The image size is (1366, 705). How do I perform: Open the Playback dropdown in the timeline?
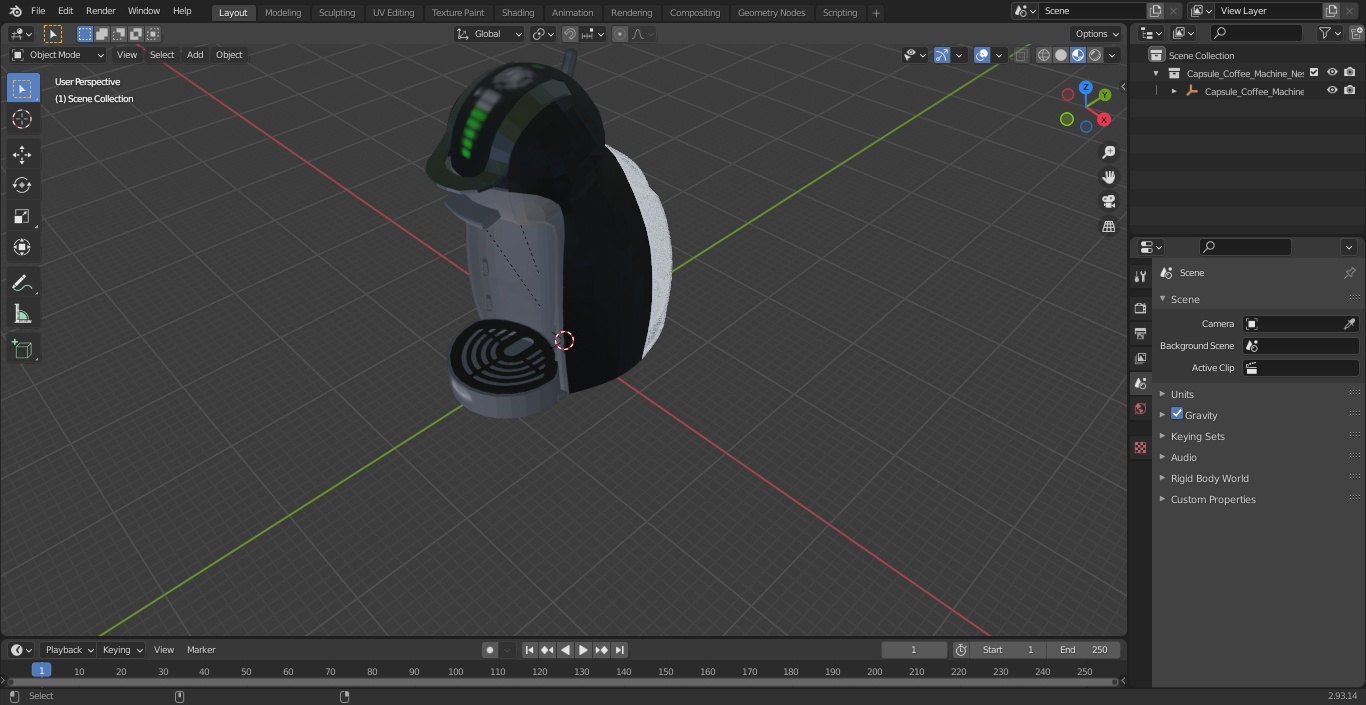[68, 650]
